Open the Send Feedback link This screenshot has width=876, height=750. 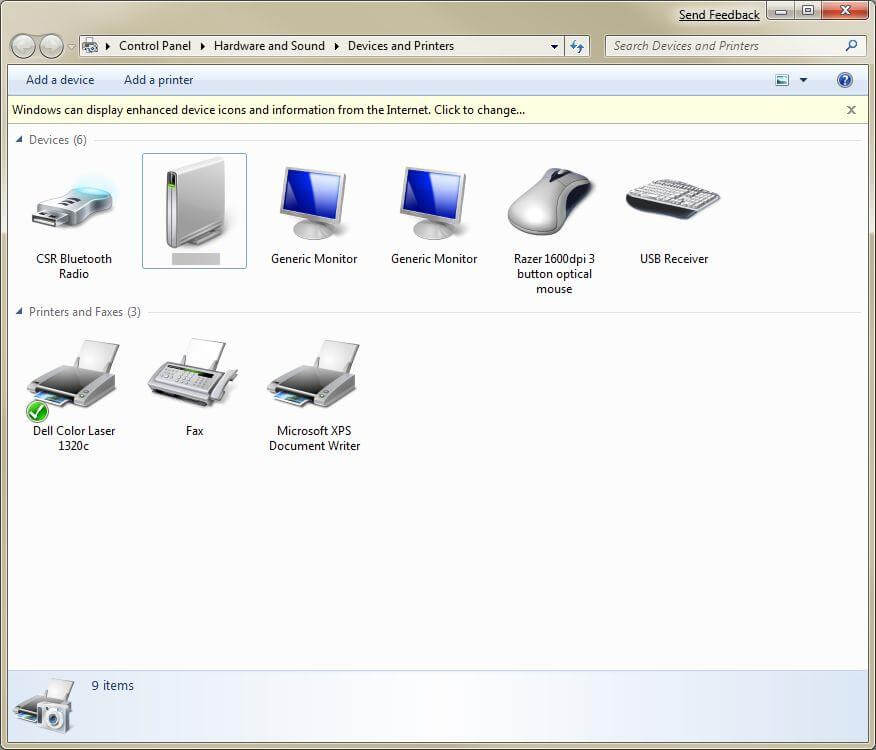pyautogui.click(x=719, y=14)
